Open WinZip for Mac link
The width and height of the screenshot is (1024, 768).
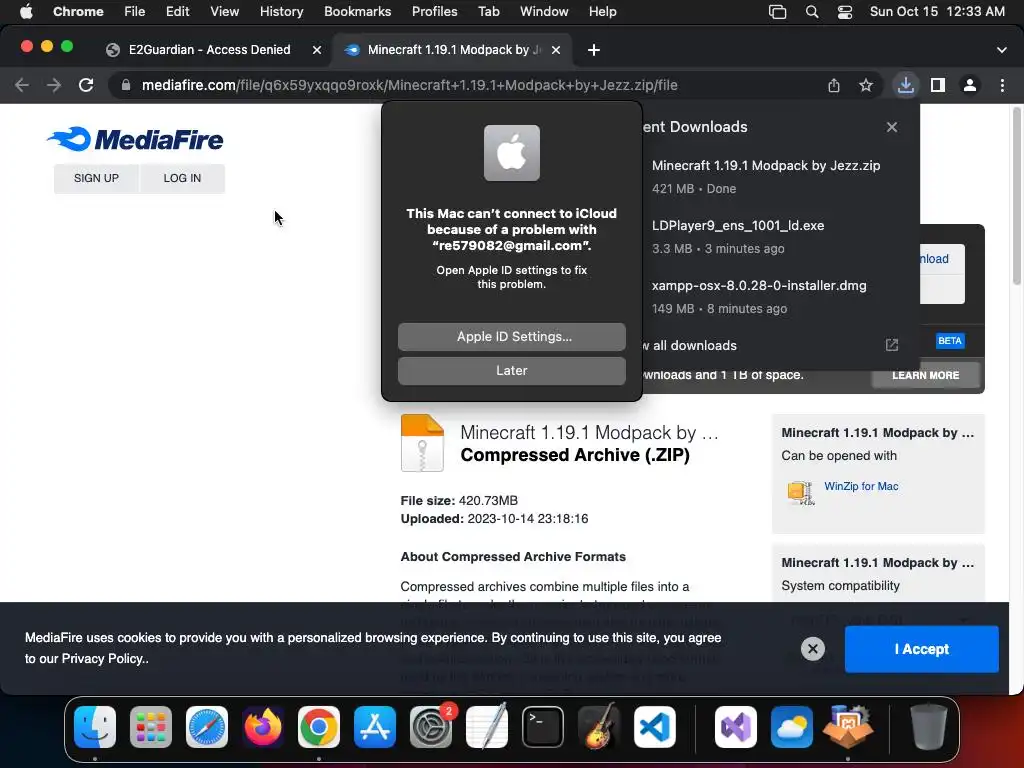point(861,487)
